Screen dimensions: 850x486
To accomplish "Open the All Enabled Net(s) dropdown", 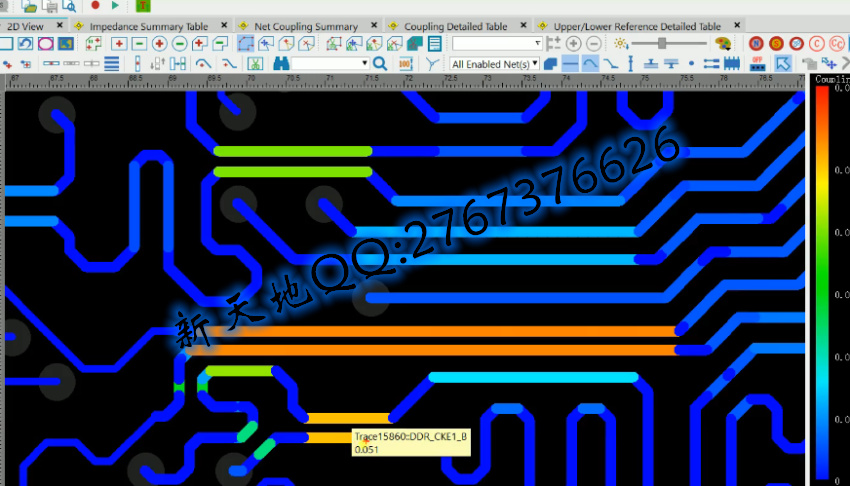I will point(494,63).
